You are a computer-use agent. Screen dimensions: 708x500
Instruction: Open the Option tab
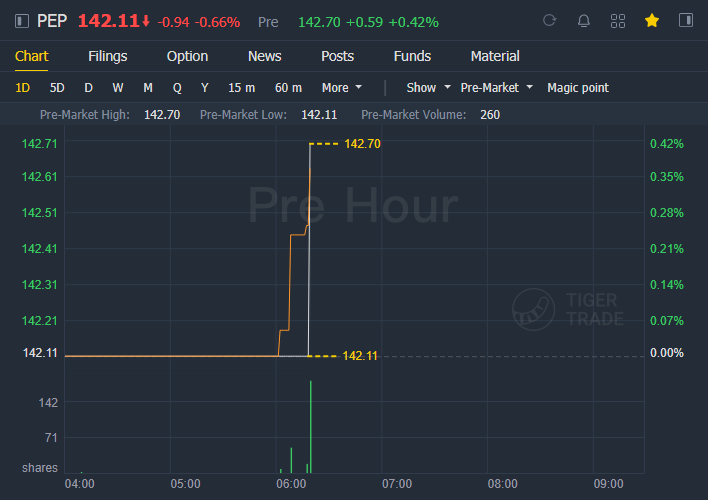click(187, 56)
